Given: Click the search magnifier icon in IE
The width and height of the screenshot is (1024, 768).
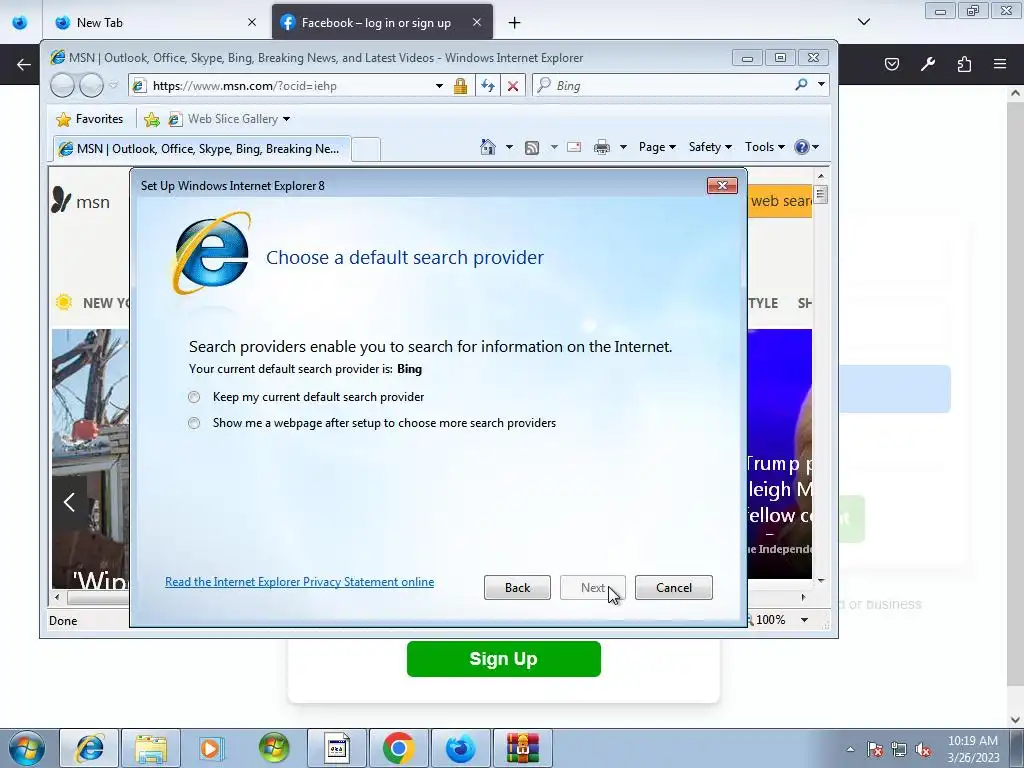Looking at the screenshot, I should tap(801, 85).
